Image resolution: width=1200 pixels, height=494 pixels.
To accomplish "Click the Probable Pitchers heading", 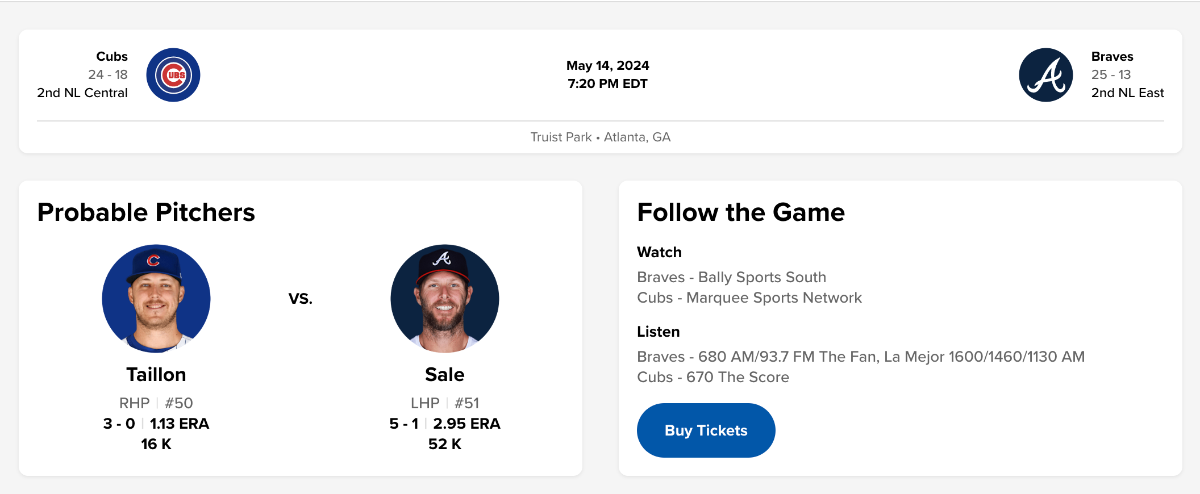I will (x=146, y=212).
